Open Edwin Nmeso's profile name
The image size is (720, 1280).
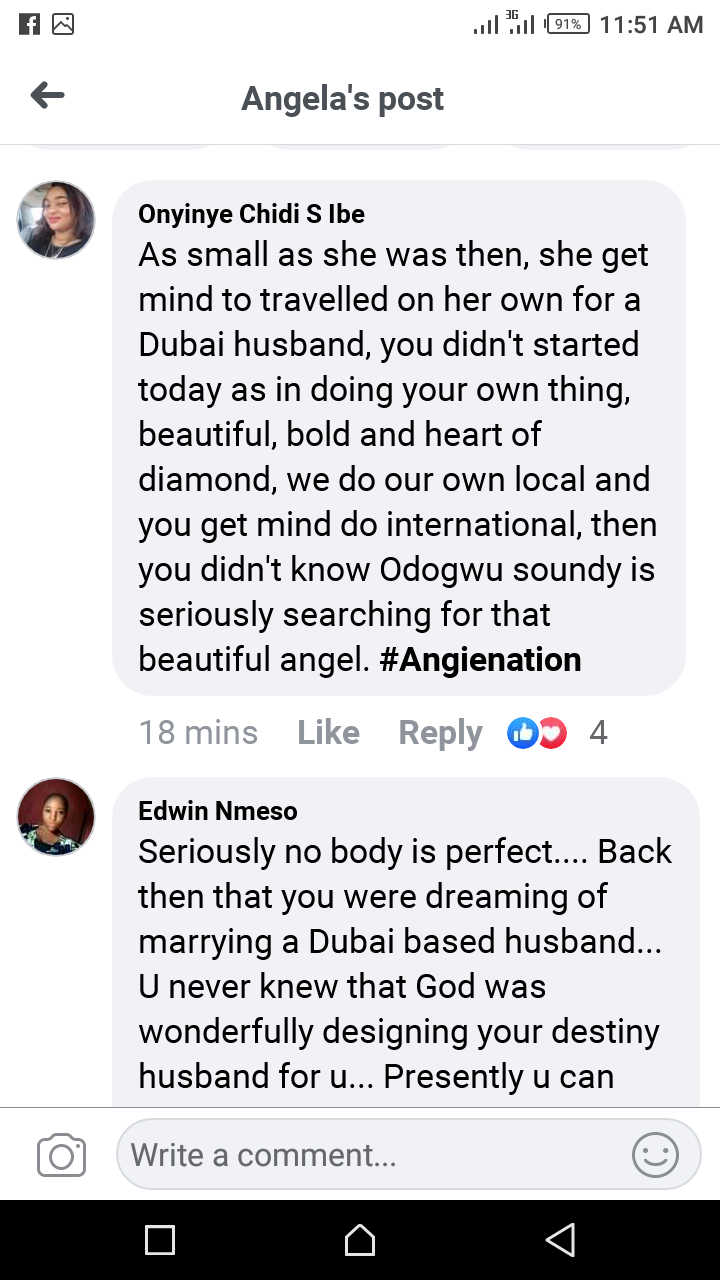point(218,810)
